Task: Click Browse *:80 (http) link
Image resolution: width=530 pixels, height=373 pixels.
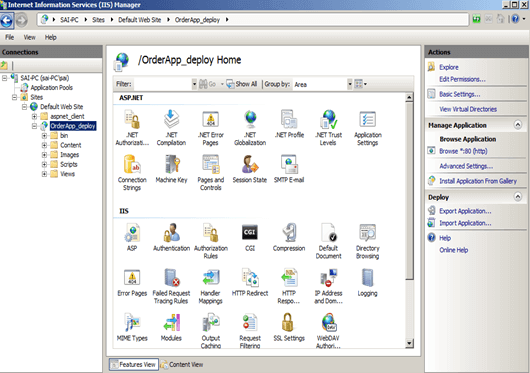Action: coord(463,151)
